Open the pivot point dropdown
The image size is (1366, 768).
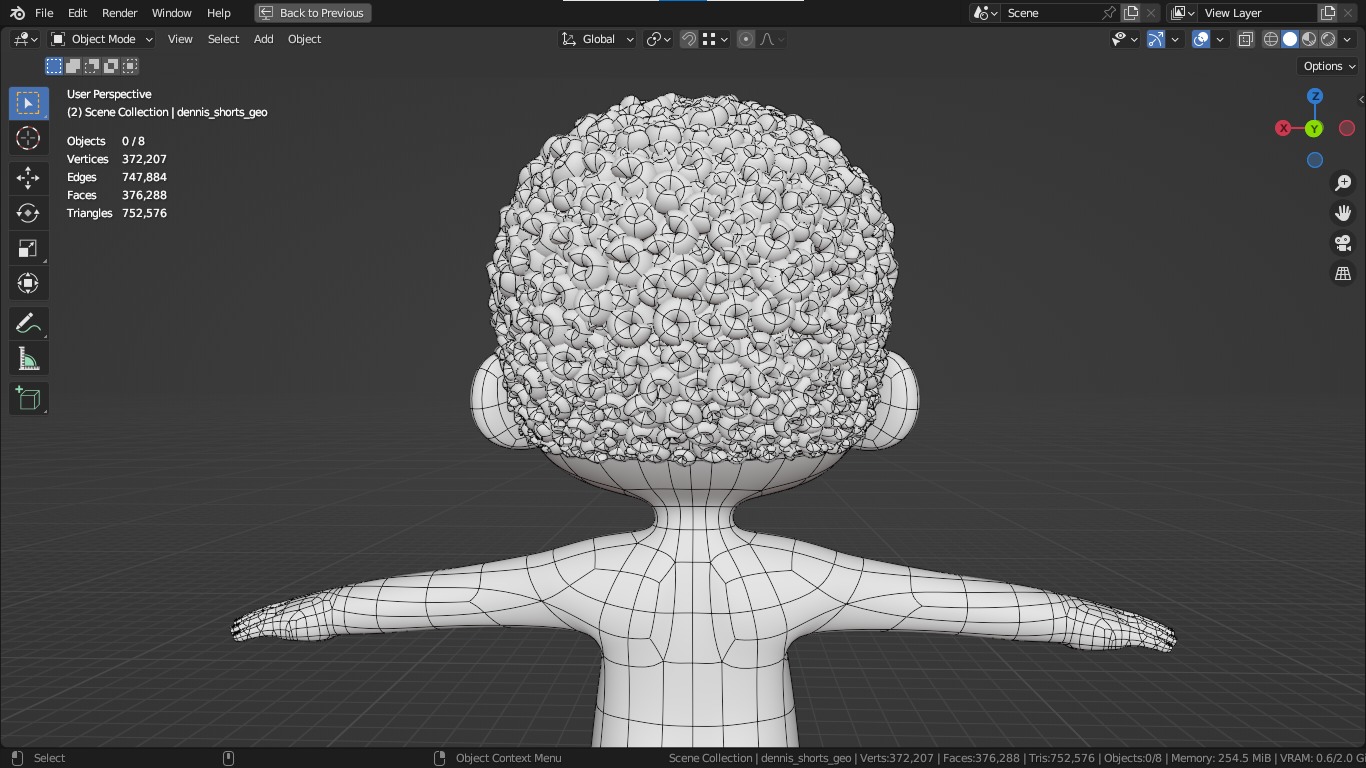coord(658,39)
